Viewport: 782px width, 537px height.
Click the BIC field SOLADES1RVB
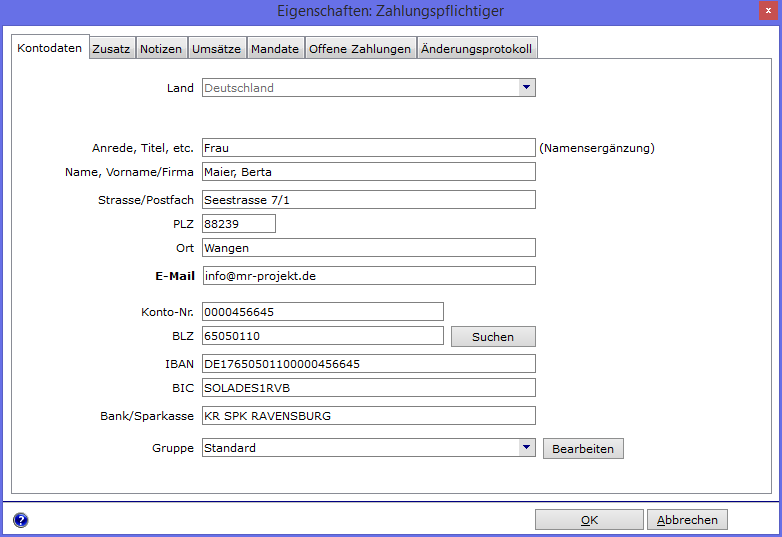[x=369, y=387]
